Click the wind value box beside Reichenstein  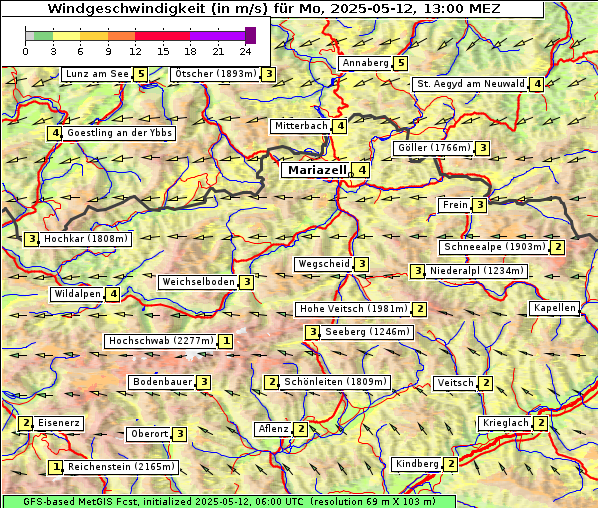coord(56,467)
